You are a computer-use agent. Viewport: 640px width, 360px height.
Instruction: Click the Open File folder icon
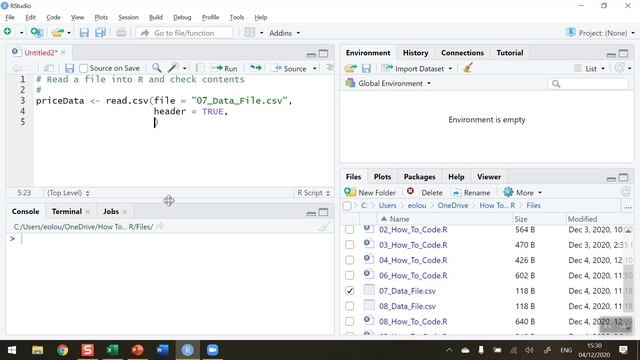(58, 33)
